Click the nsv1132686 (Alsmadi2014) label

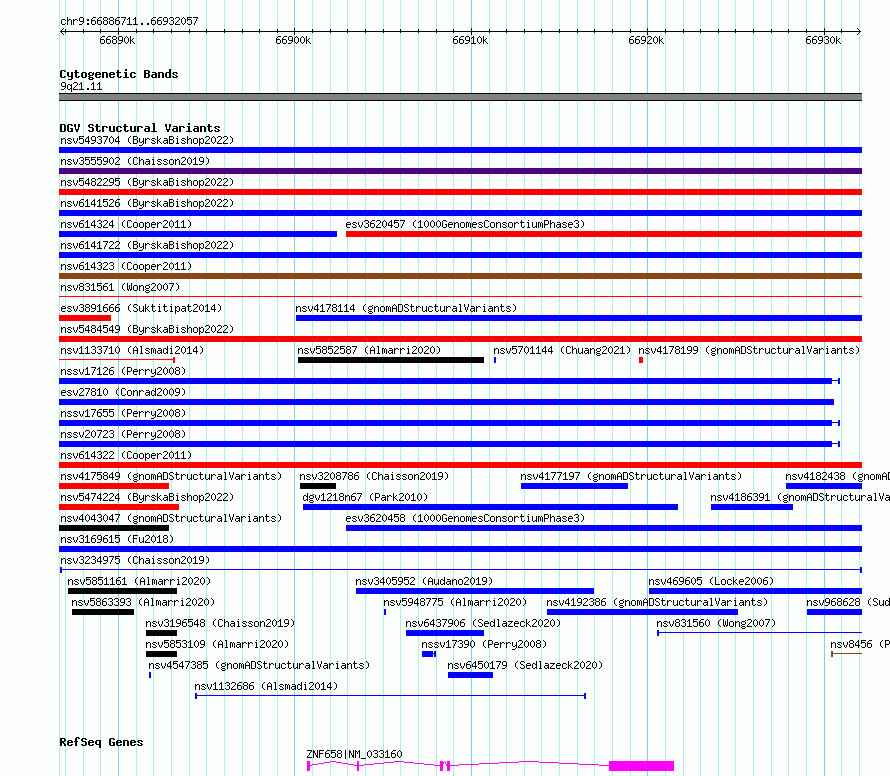pyautogui.click(x=266, y=686)
